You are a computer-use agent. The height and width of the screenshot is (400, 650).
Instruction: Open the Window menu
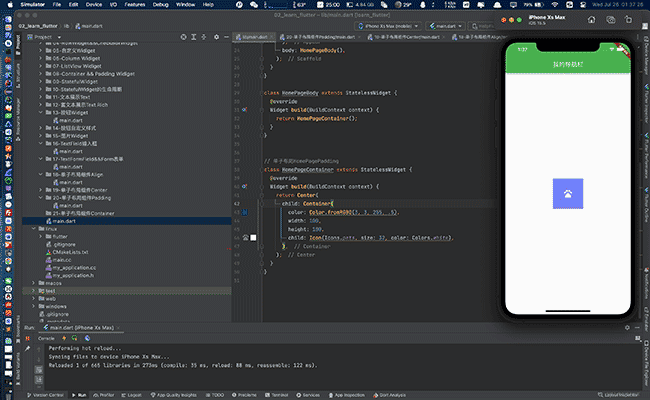pos(185,5)
